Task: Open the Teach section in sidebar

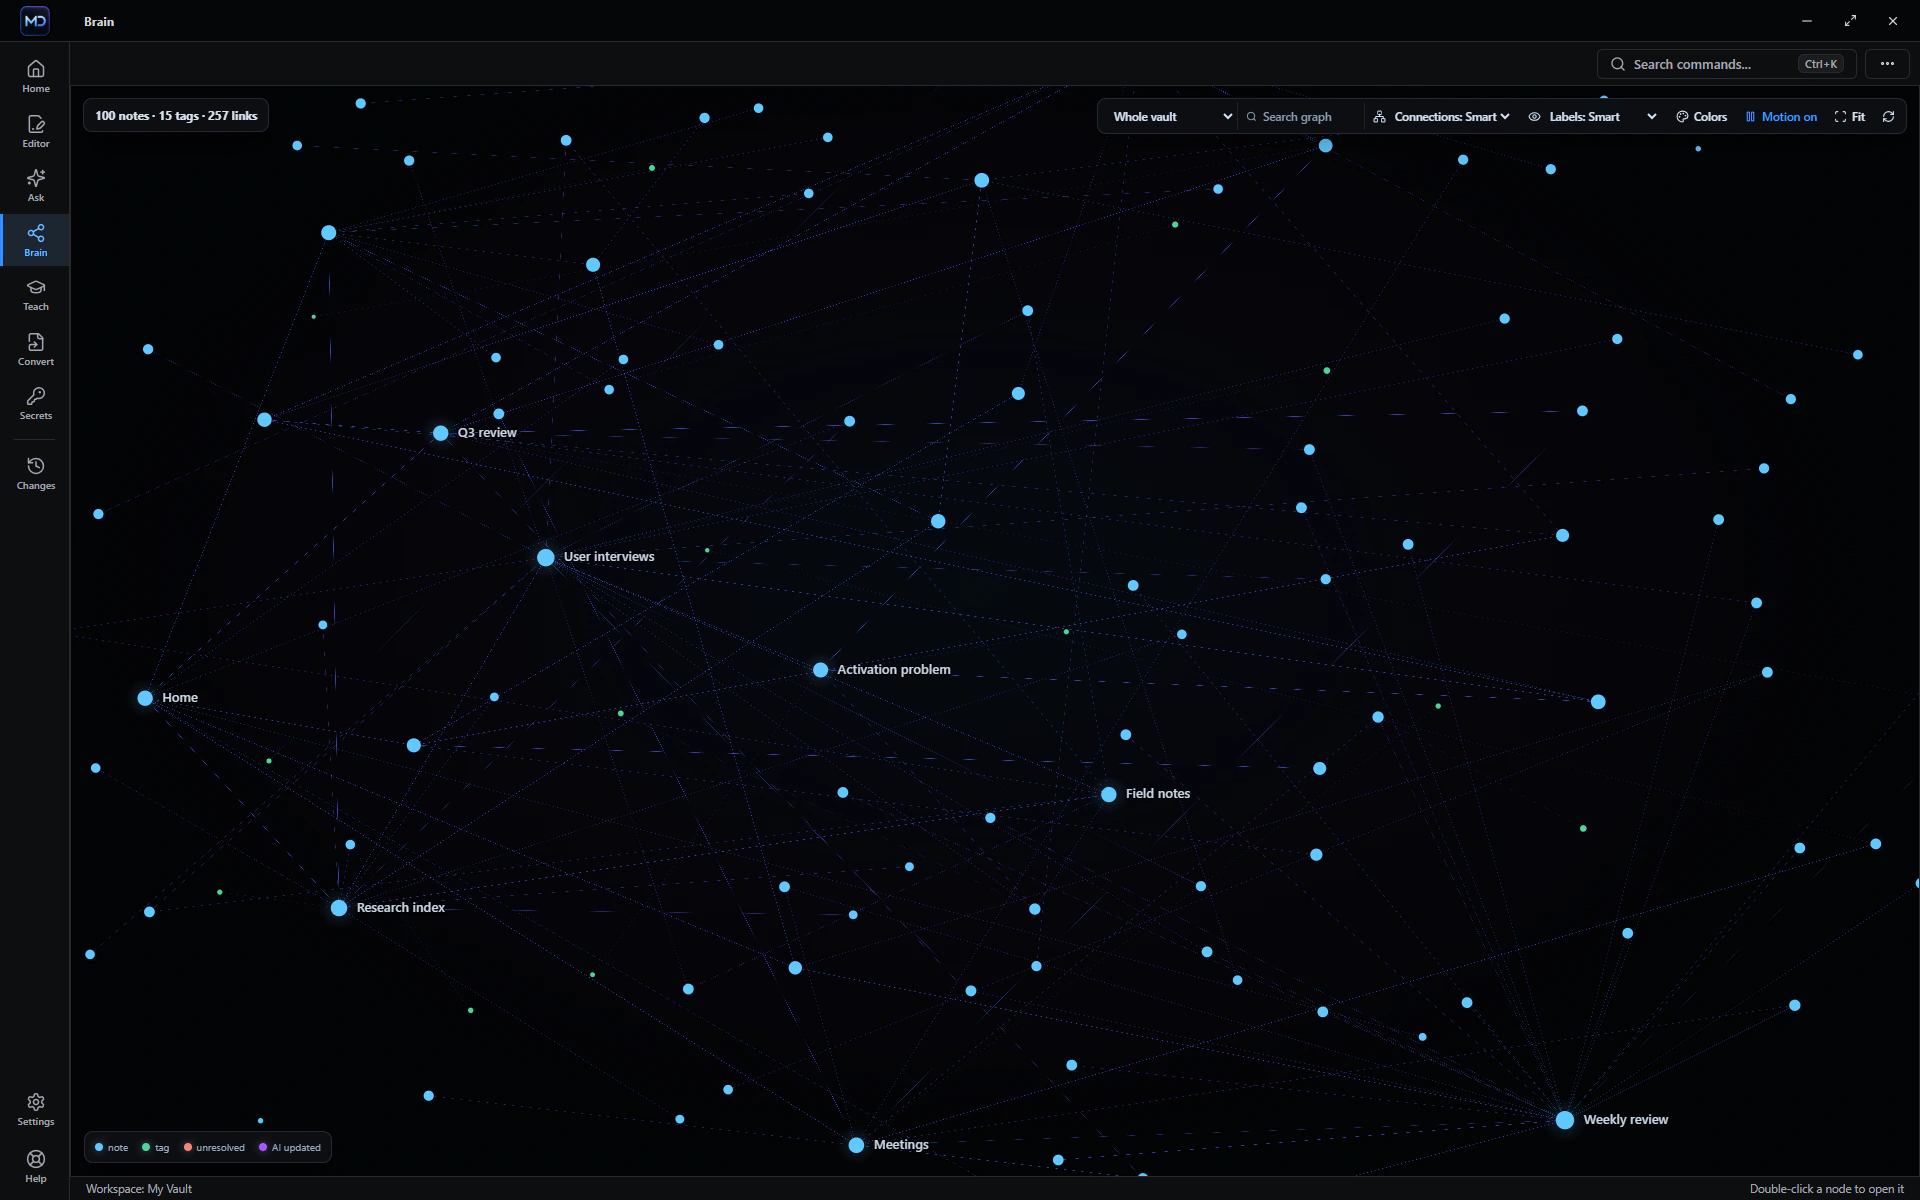Action: [x=35, y=294]
